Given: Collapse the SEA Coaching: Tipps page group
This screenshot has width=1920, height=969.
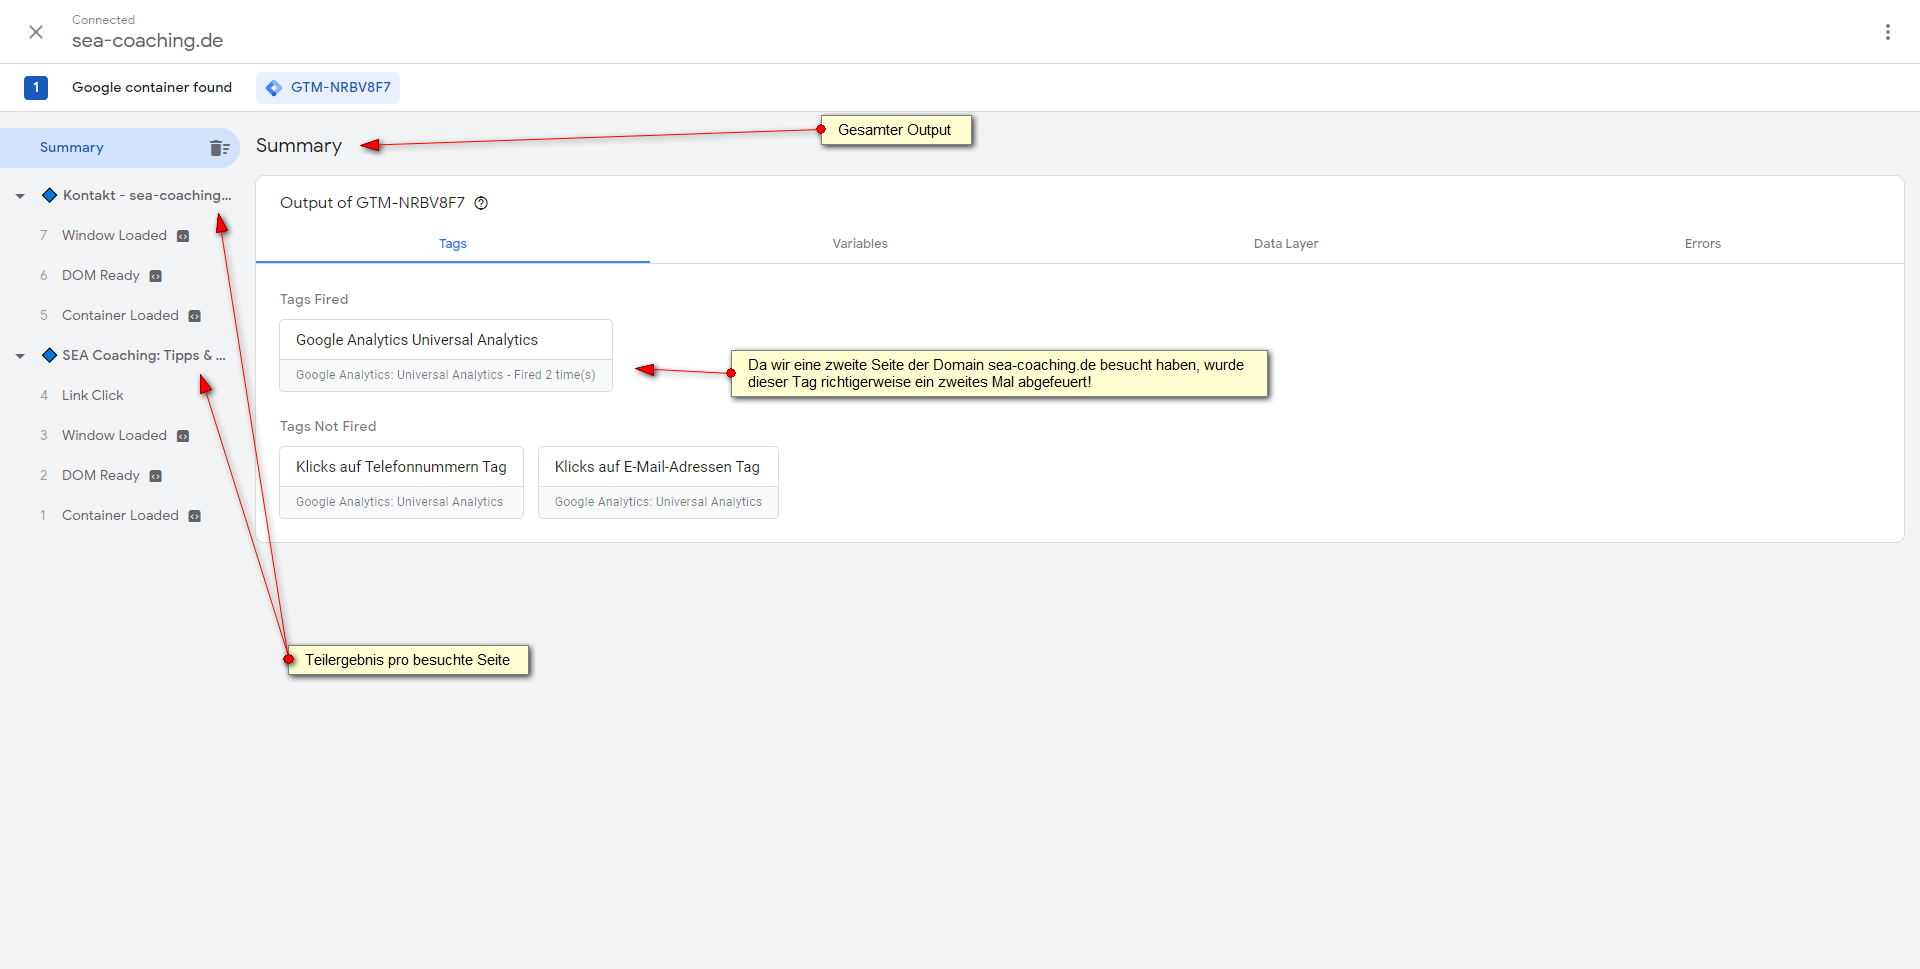Looking at the screenshot, I should 20,356.
